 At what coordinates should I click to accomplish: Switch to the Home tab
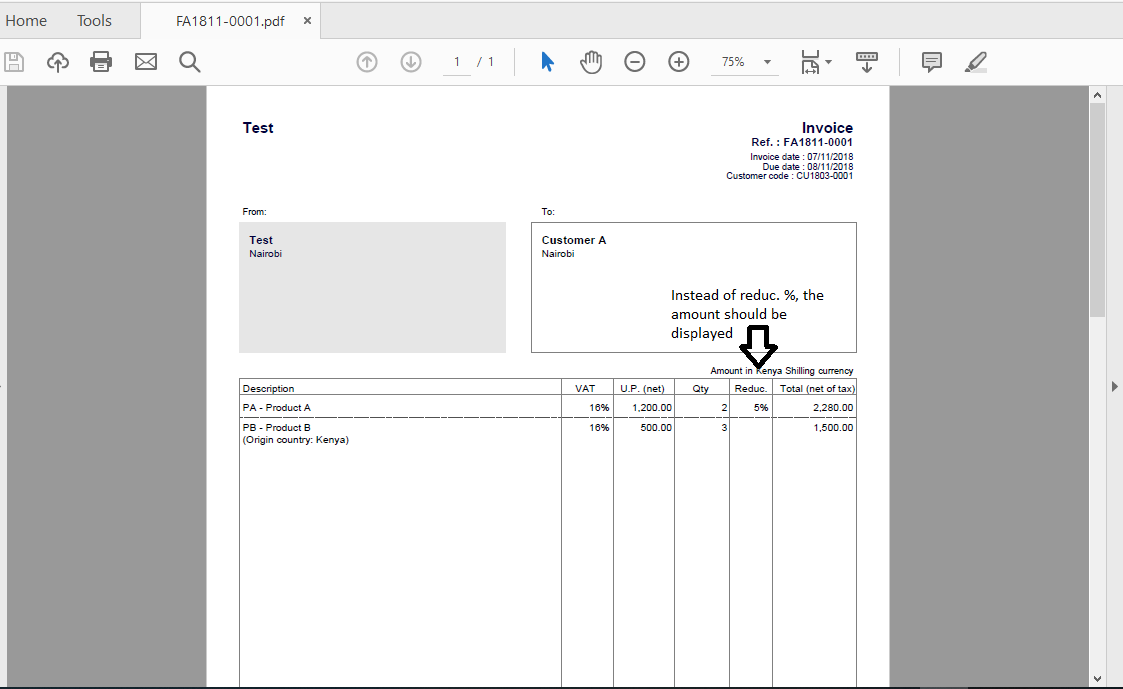[x=26, y=21]
